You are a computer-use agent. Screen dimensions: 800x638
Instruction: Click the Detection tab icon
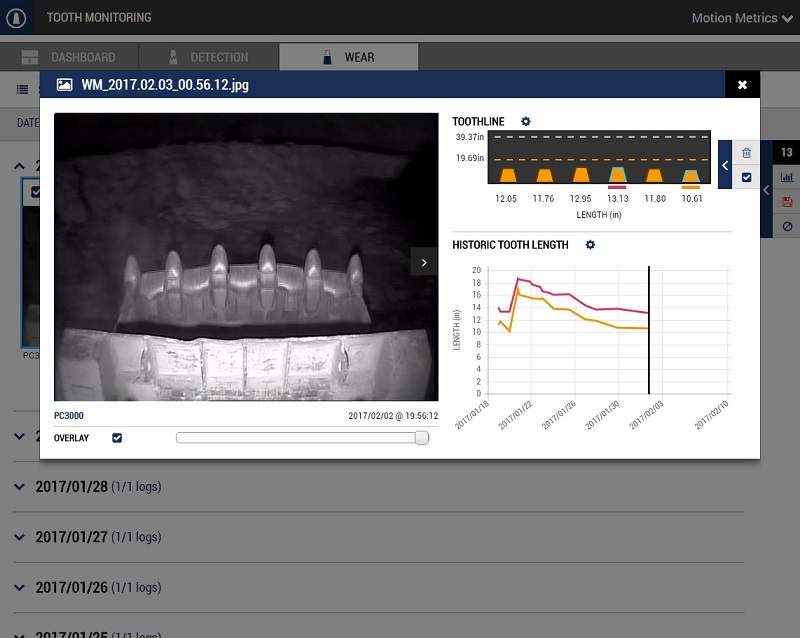(x=173, y=57)
